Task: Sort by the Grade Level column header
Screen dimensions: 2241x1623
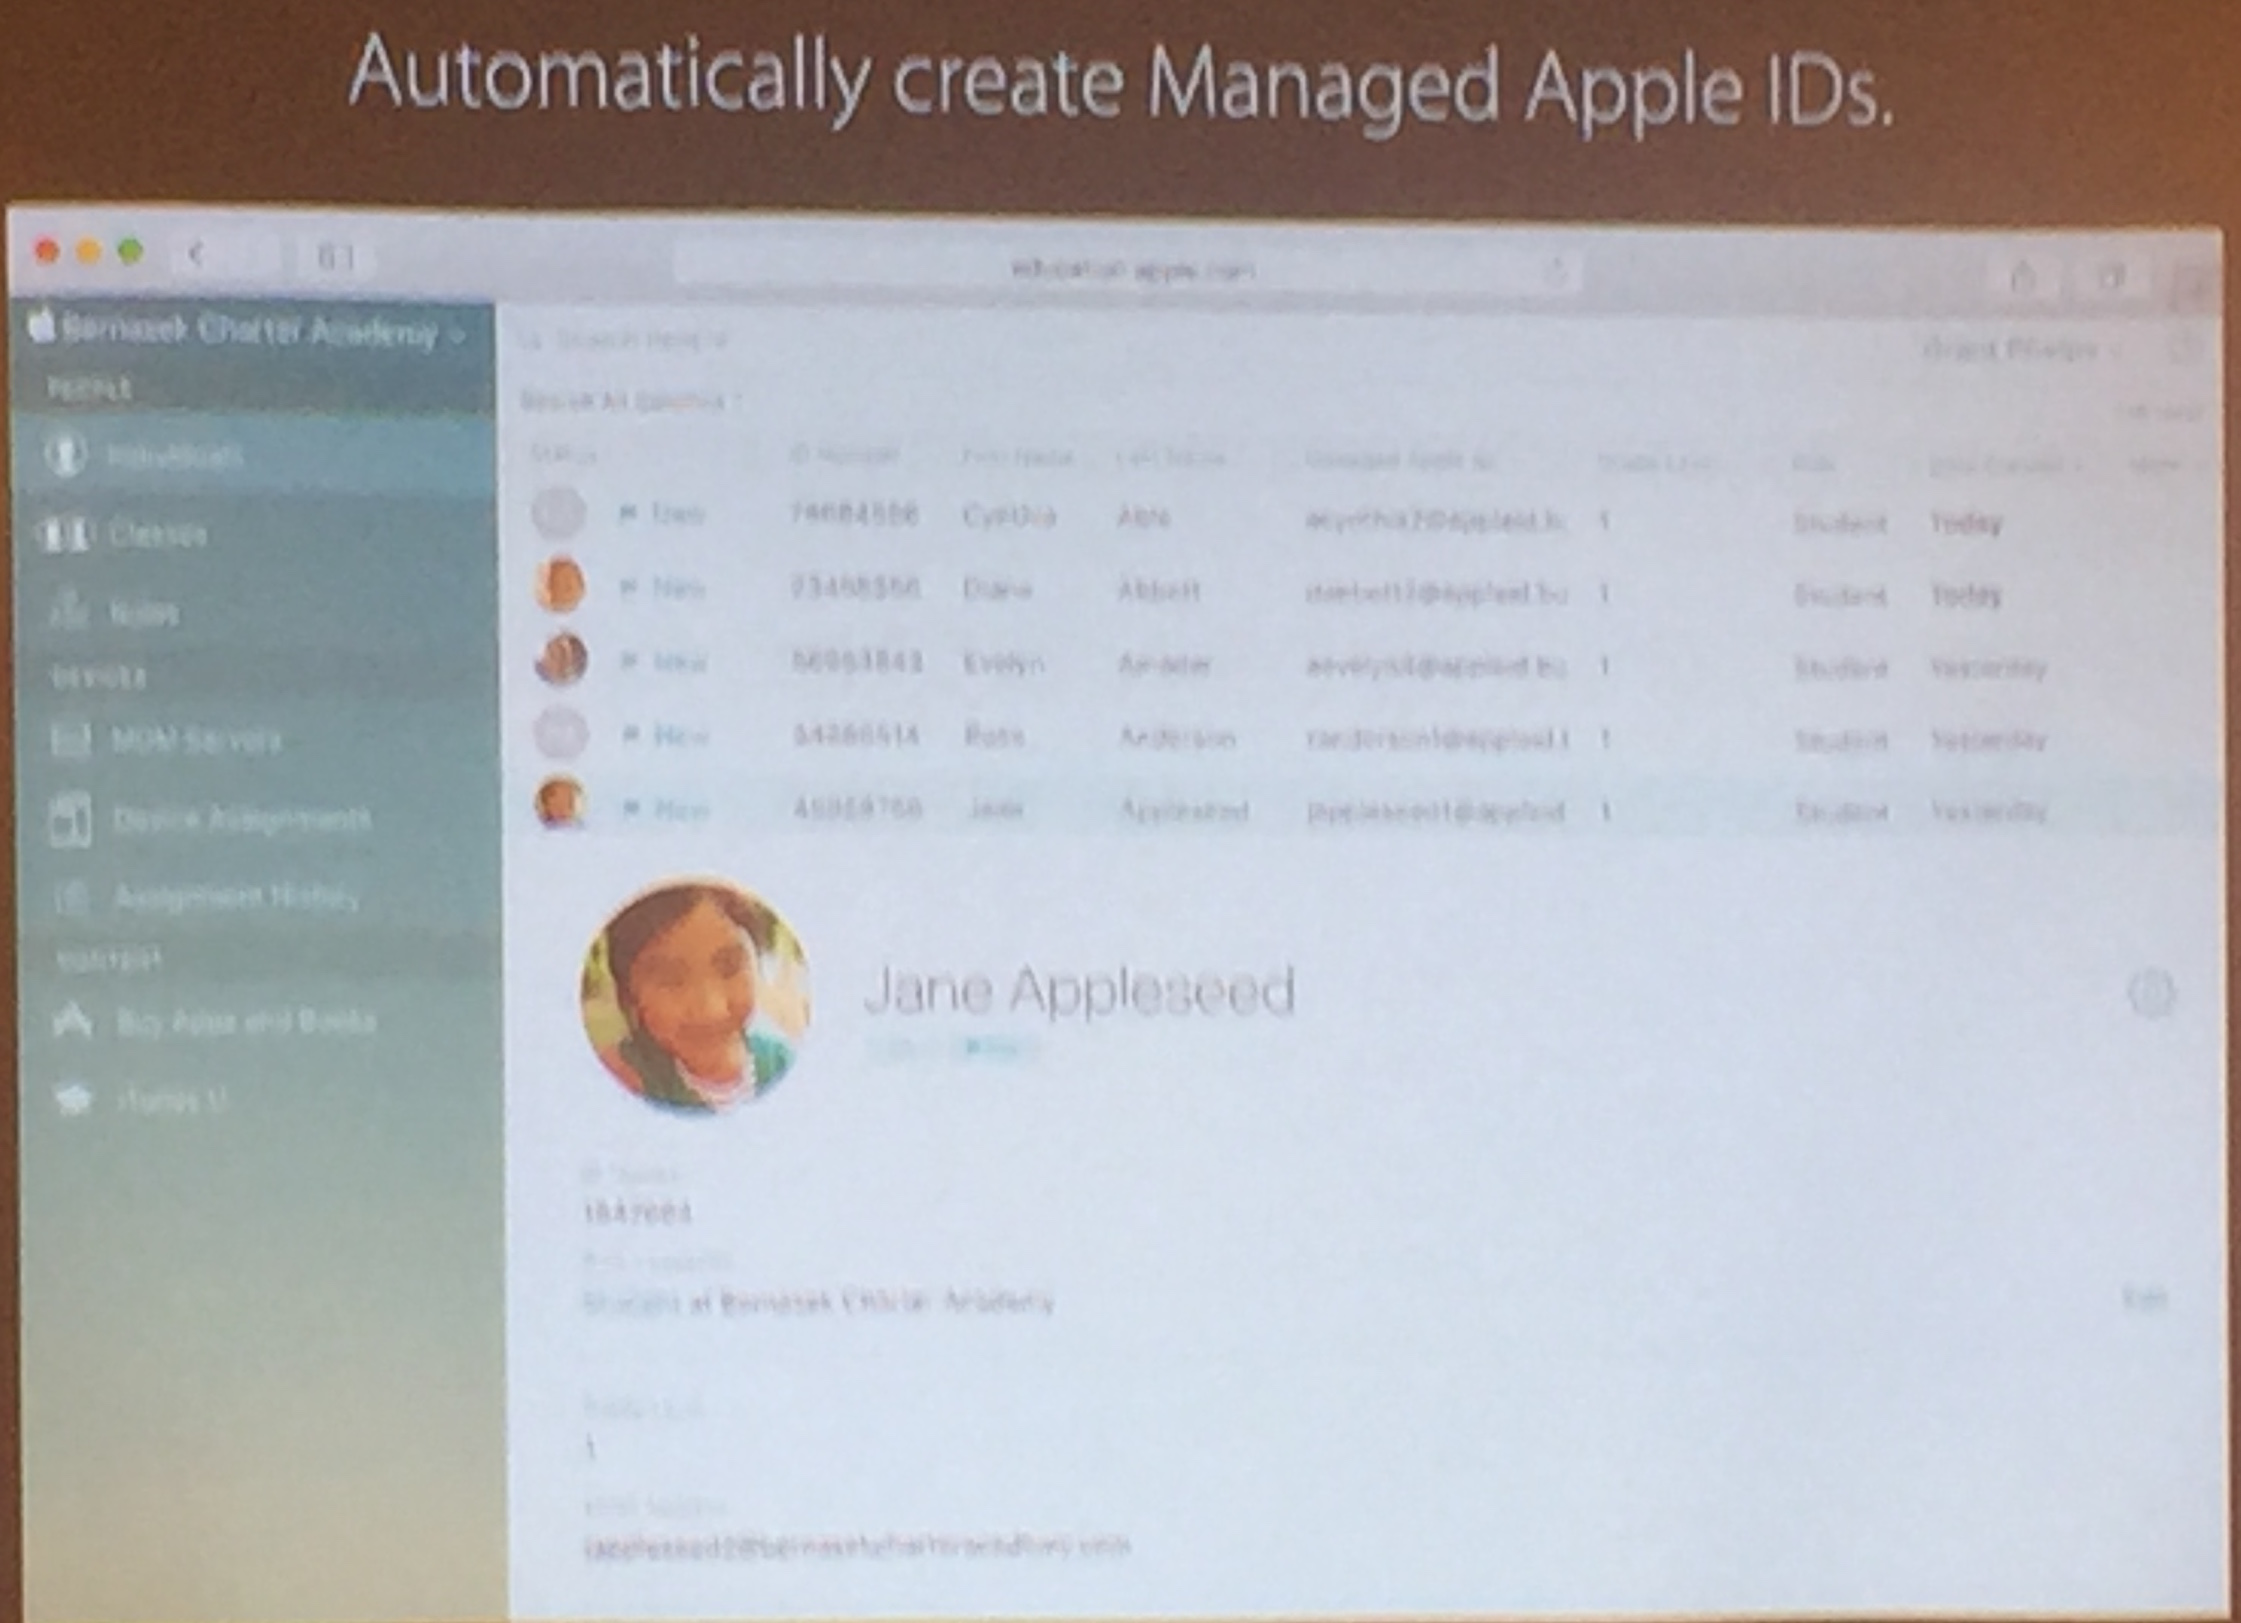Action: (x=1657, y=462)
